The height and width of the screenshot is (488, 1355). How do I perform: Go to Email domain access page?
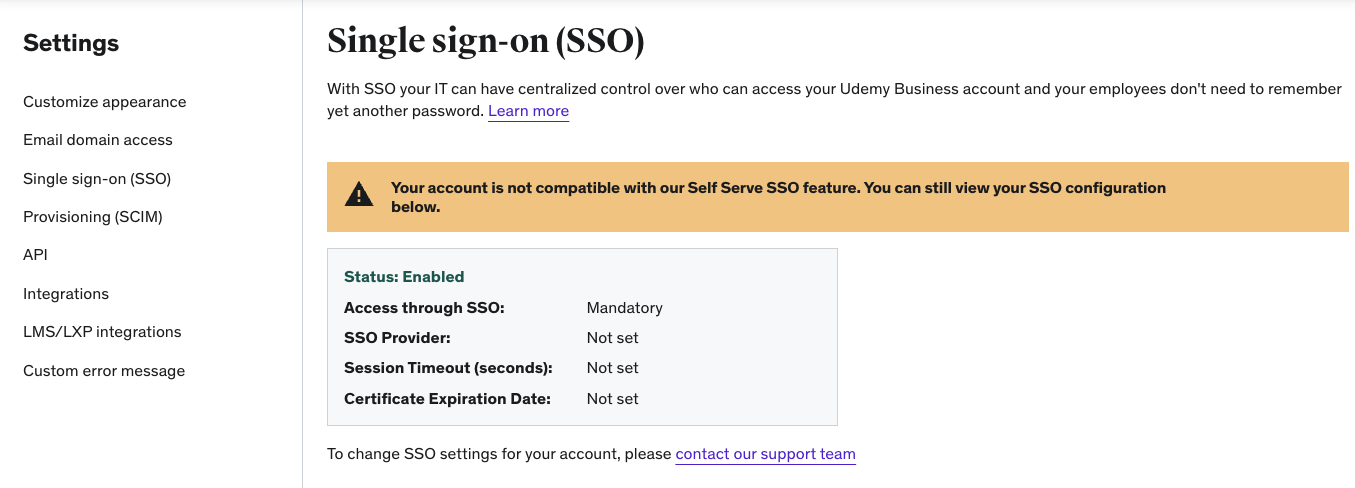click(x=98, y=140)
